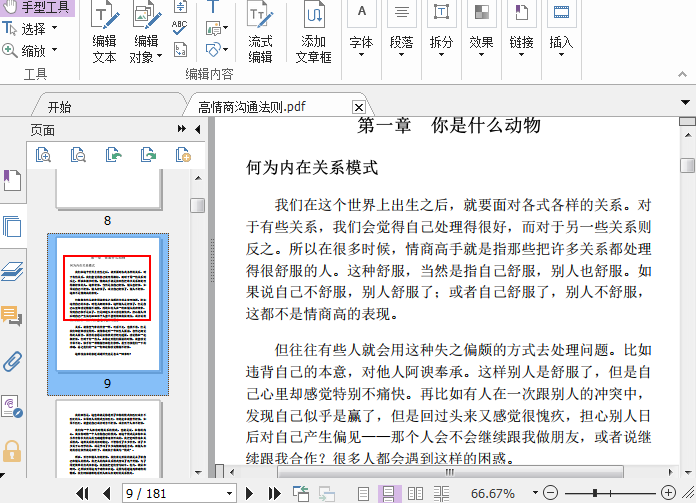Expand the Pages panel with double arrows

point(182,129)
